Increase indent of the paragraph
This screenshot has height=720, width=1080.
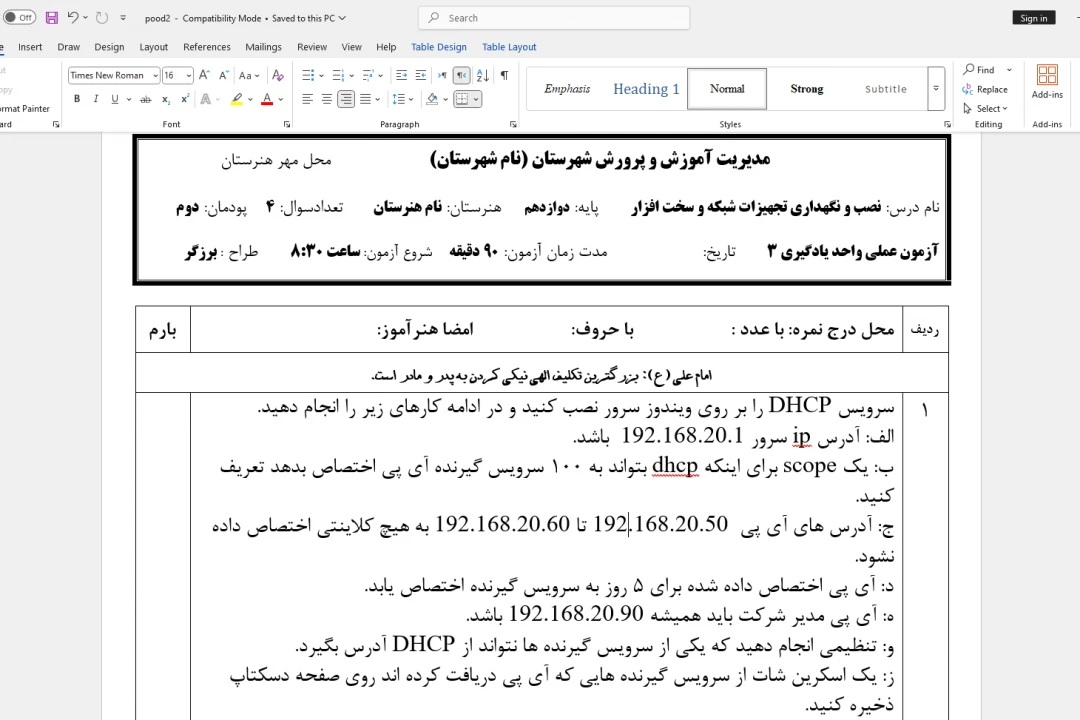click(421, 75)
